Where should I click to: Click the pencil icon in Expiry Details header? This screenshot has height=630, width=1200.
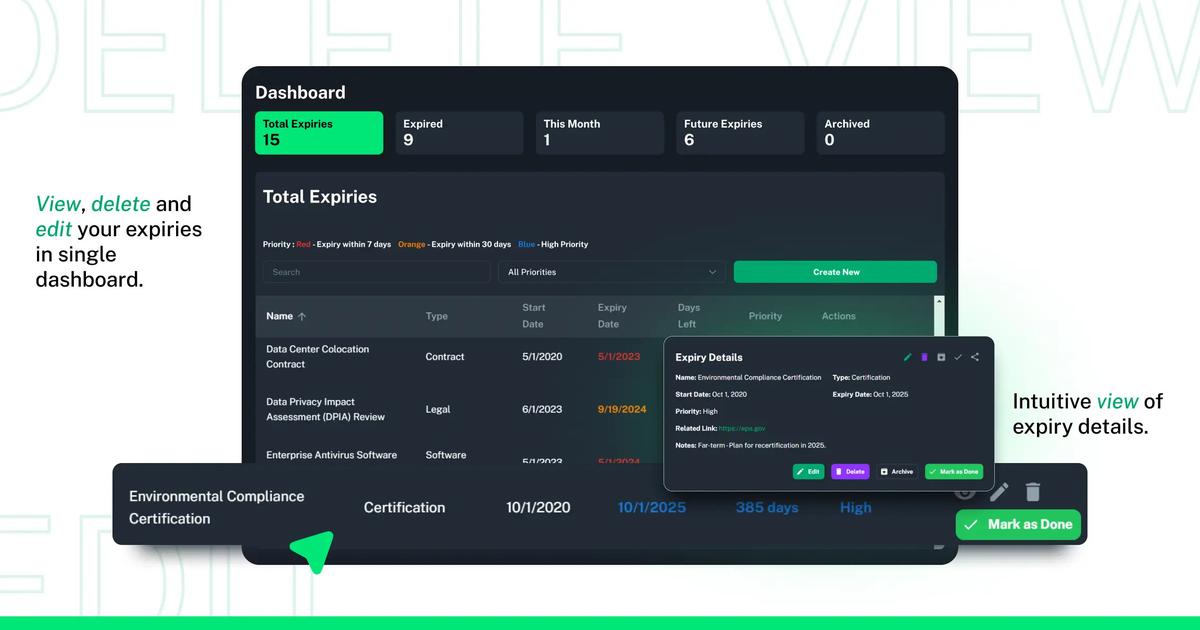(908, 357)
